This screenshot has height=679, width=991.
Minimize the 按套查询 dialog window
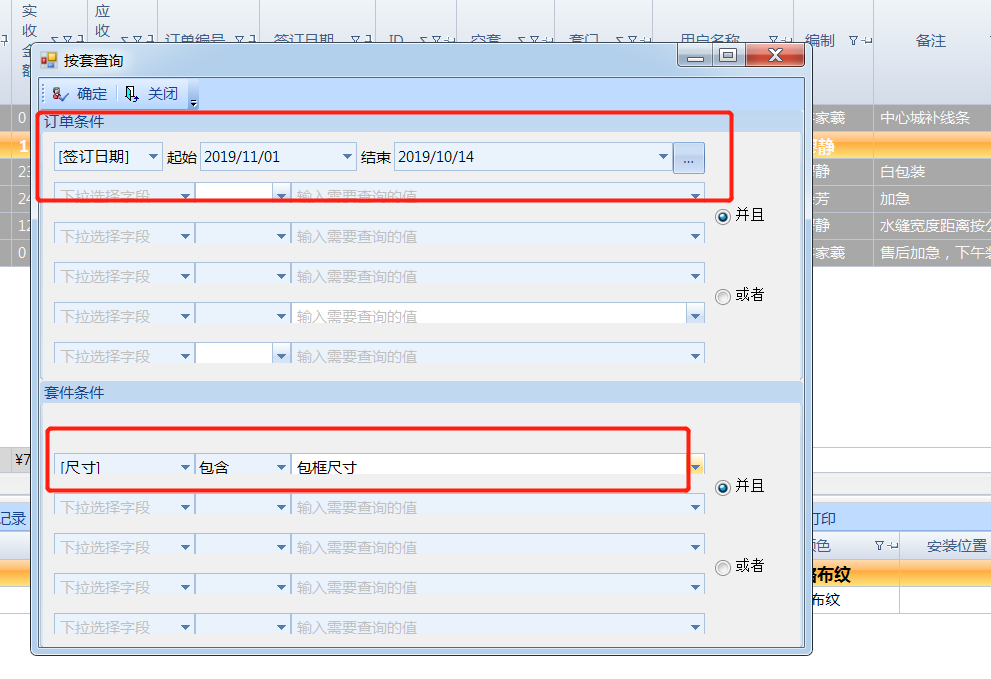[695, 56]
